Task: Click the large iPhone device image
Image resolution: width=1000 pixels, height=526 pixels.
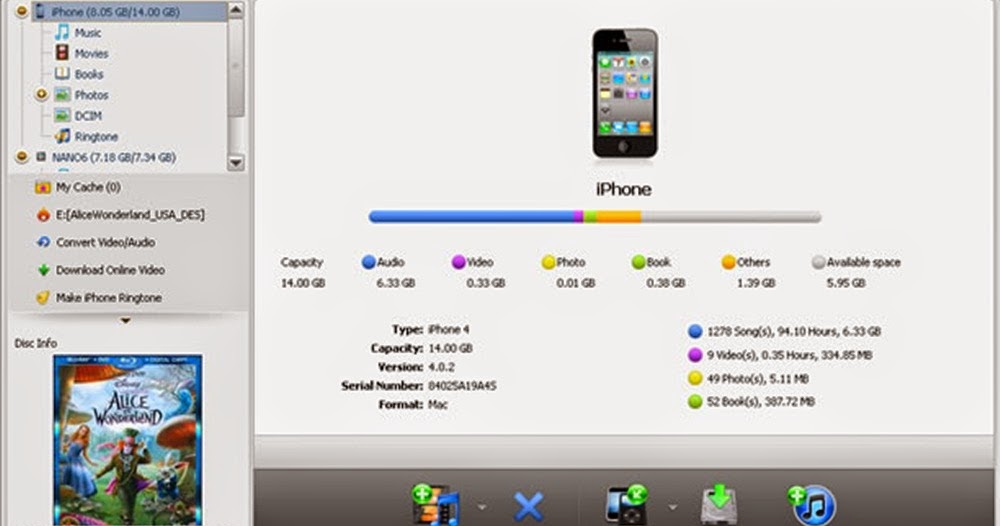Action: click(624, 93)
